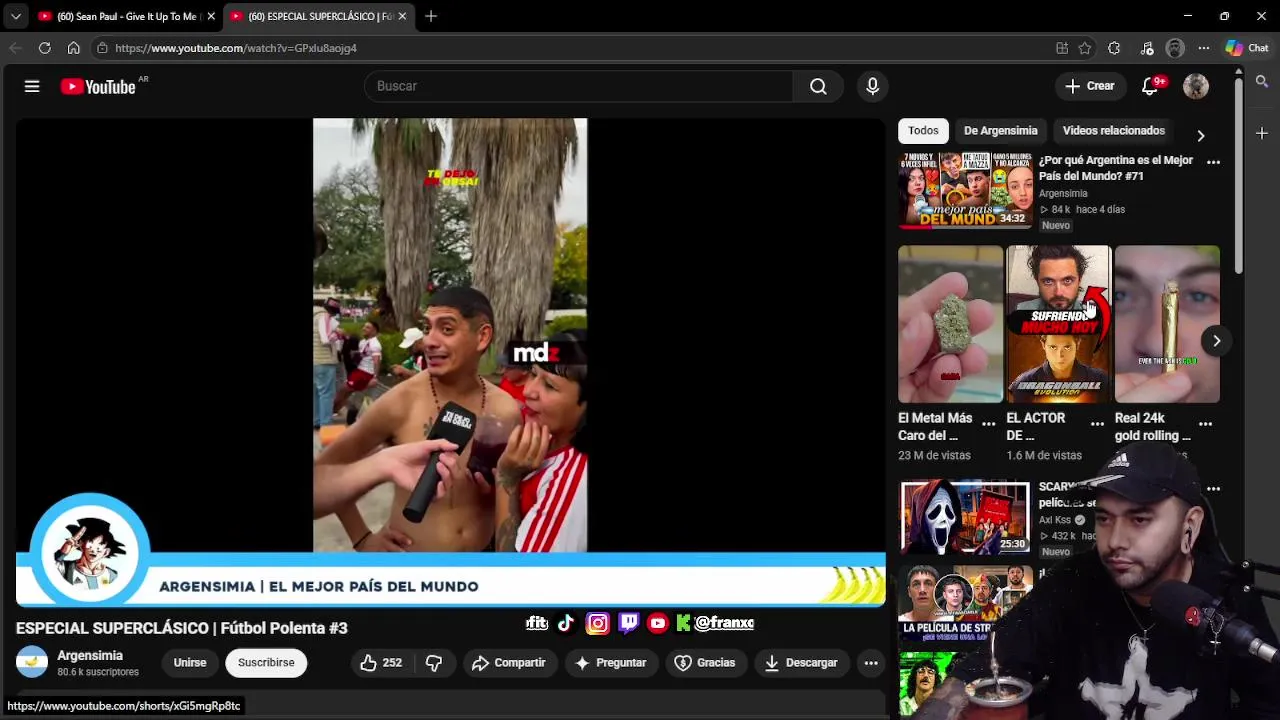This screenshot has width=1280, height=720.
Task: Select the Videos relacionados chip
Action: 1113,131
